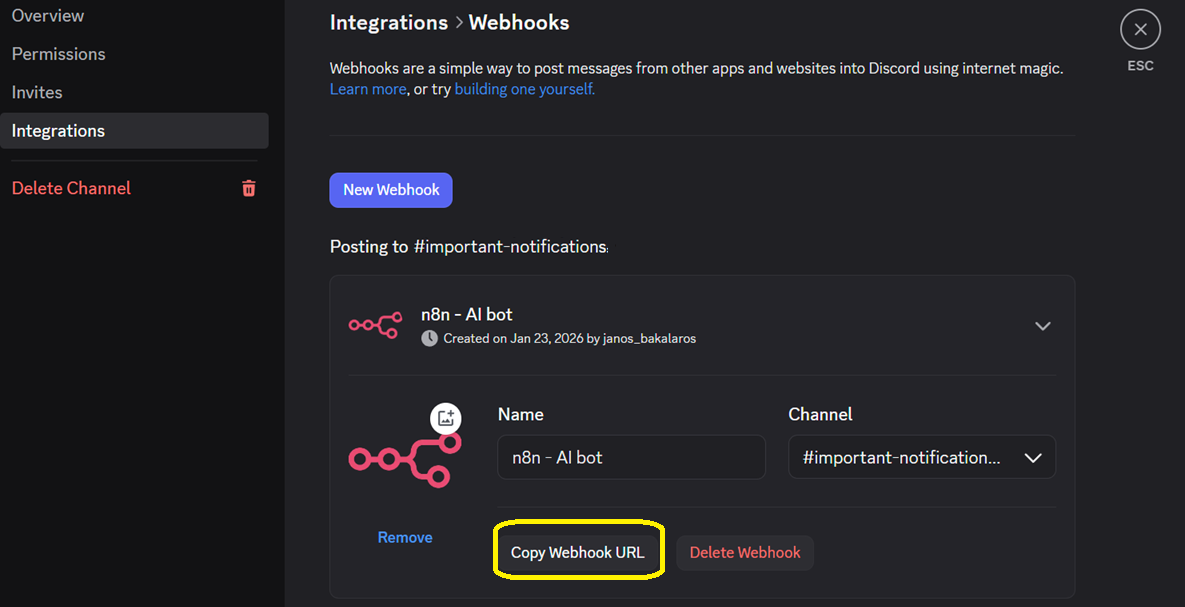Close settings with the ESC X icon
The width and height of the screenshot is (1185, 607).
pyautogui.click(x=1140, y=30)
